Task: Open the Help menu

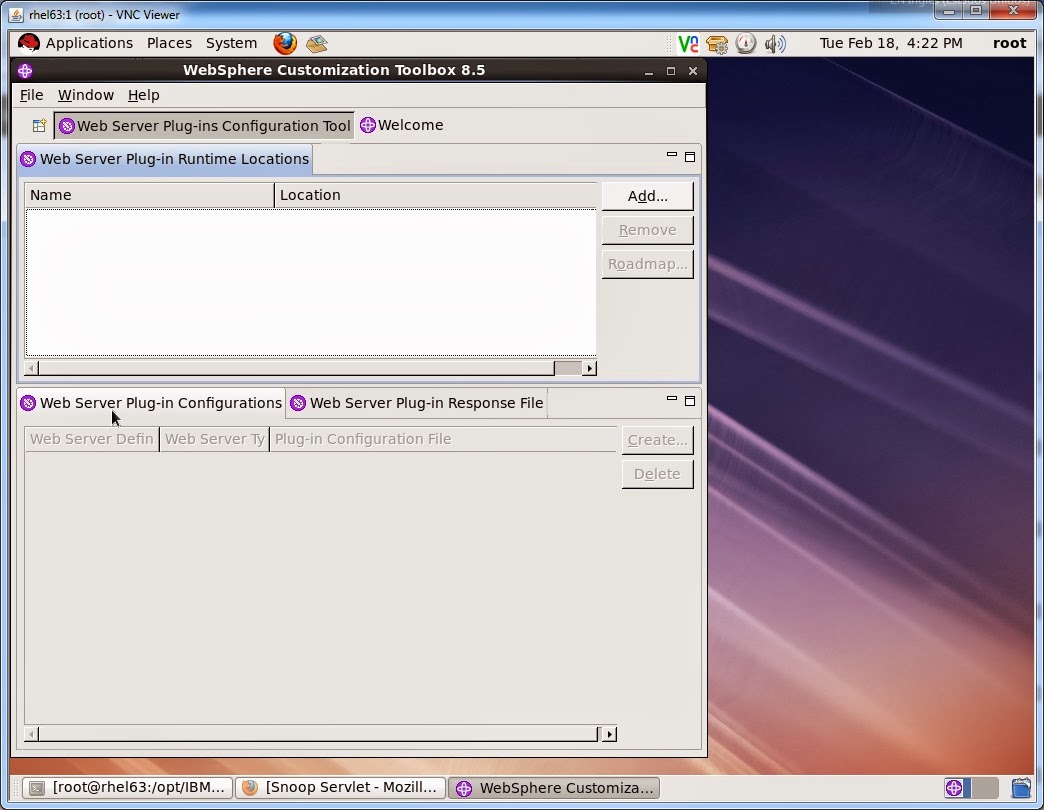Action: pyautogui.click(x=143, y=95)
